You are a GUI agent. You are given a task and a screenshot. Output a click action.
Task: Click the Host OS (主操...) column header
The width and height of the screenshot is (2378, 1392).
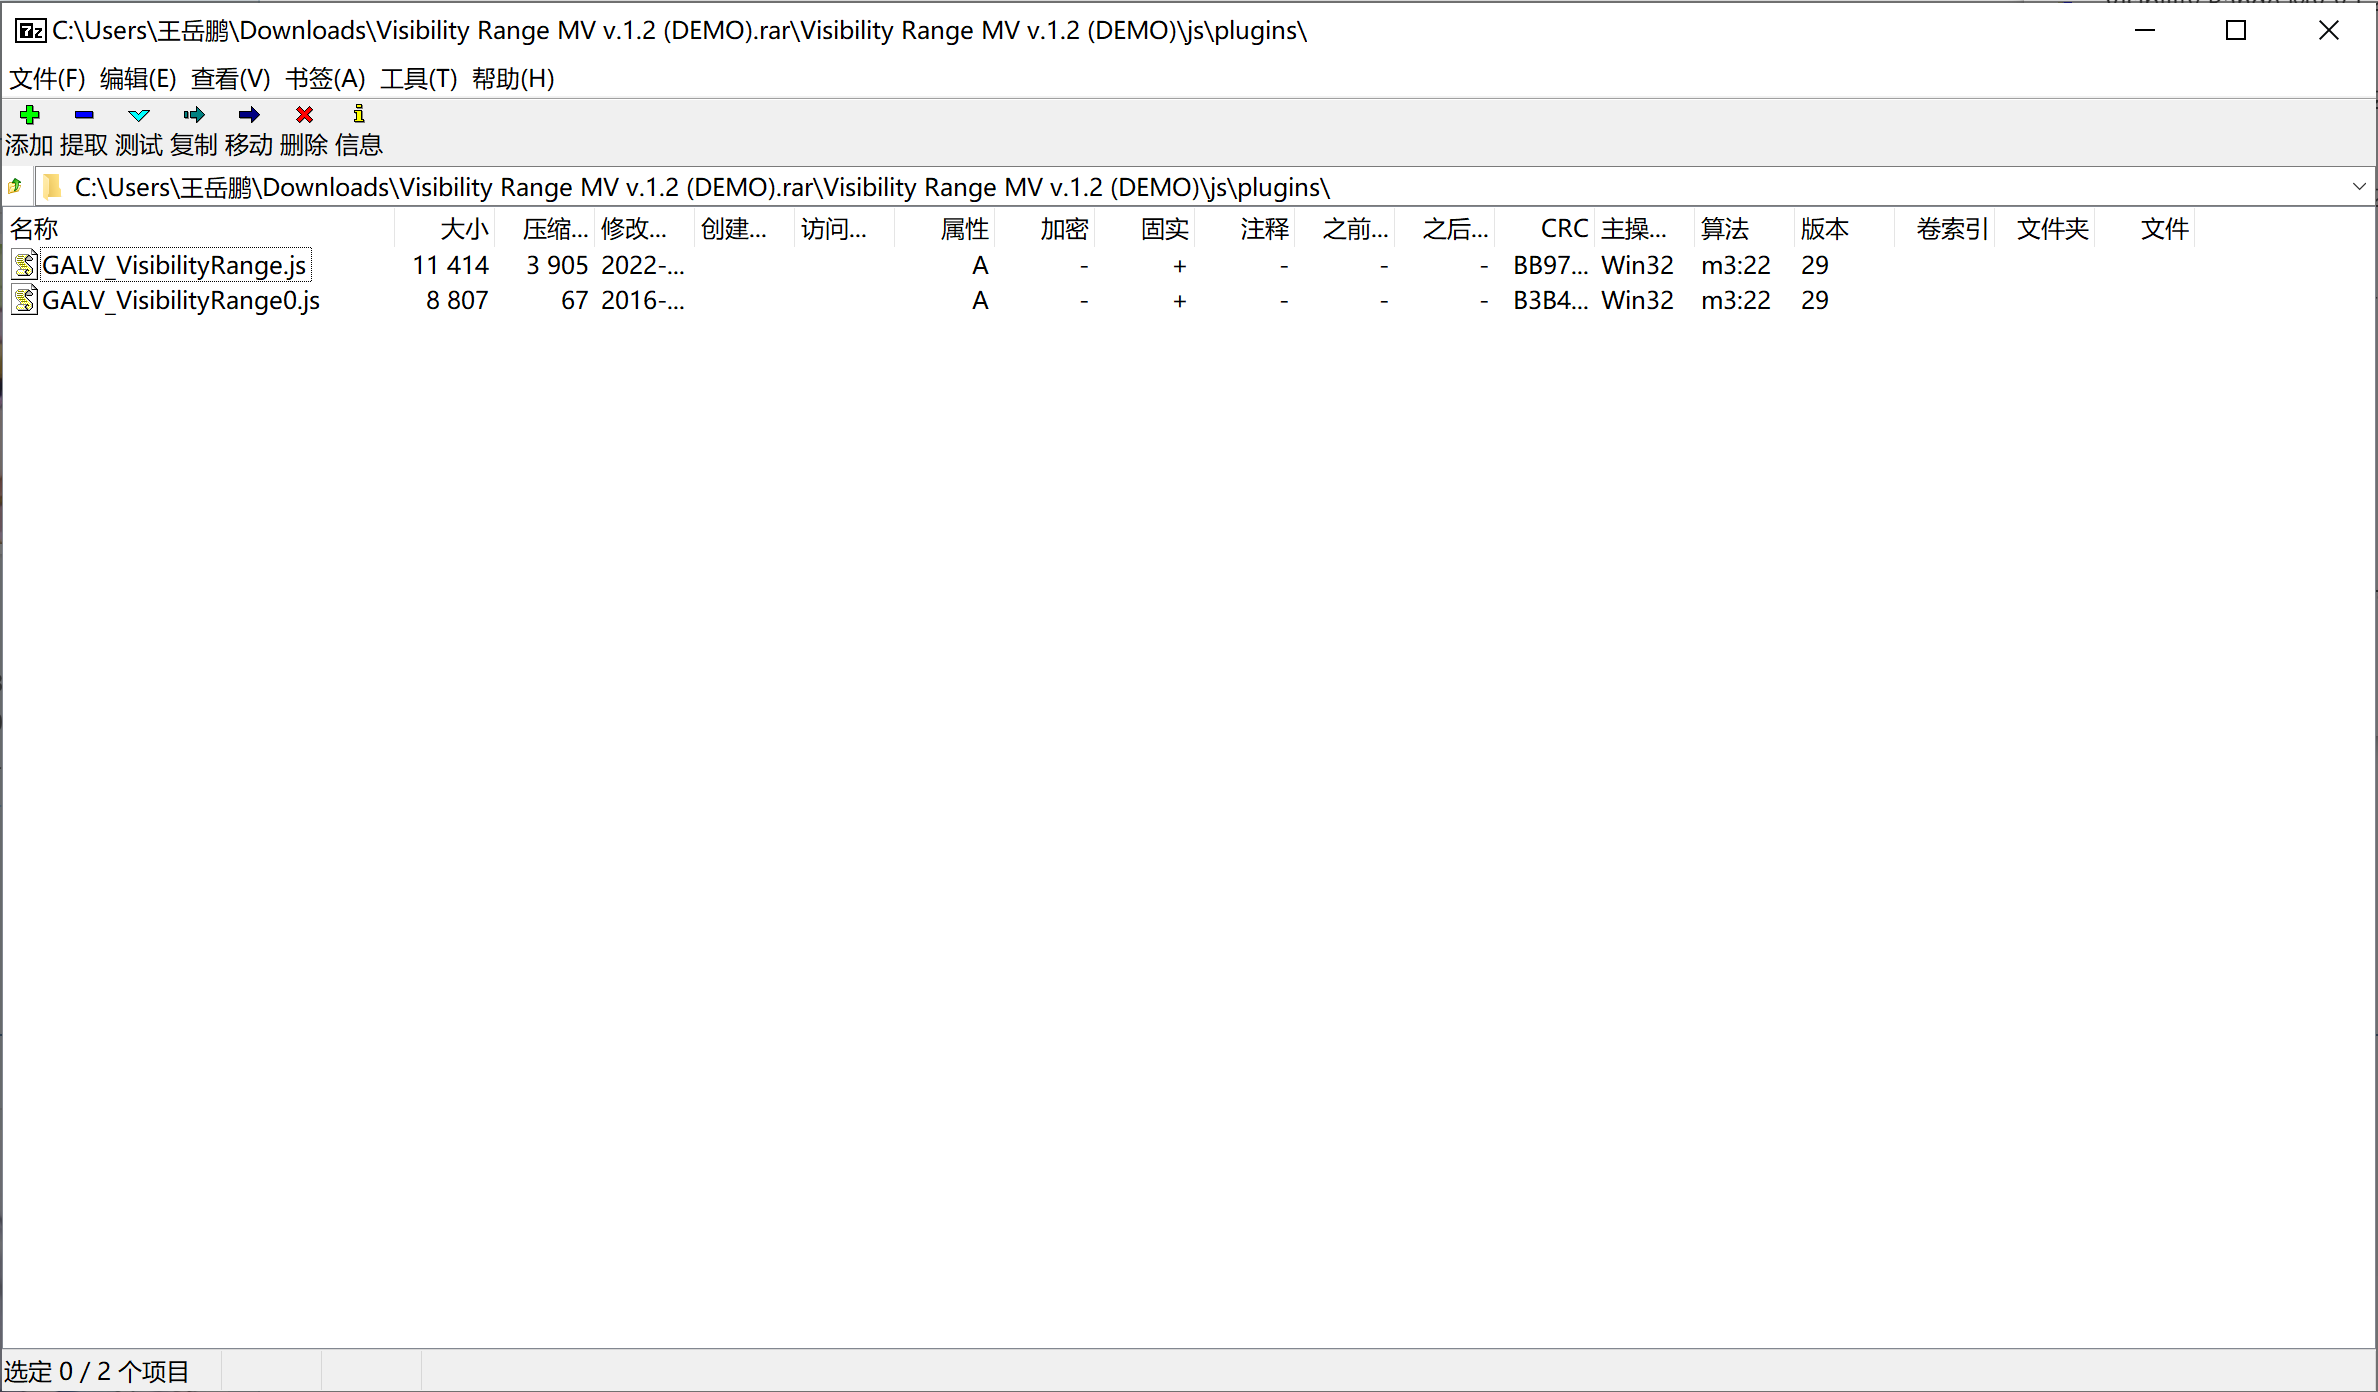click(x=1645, y=229)
